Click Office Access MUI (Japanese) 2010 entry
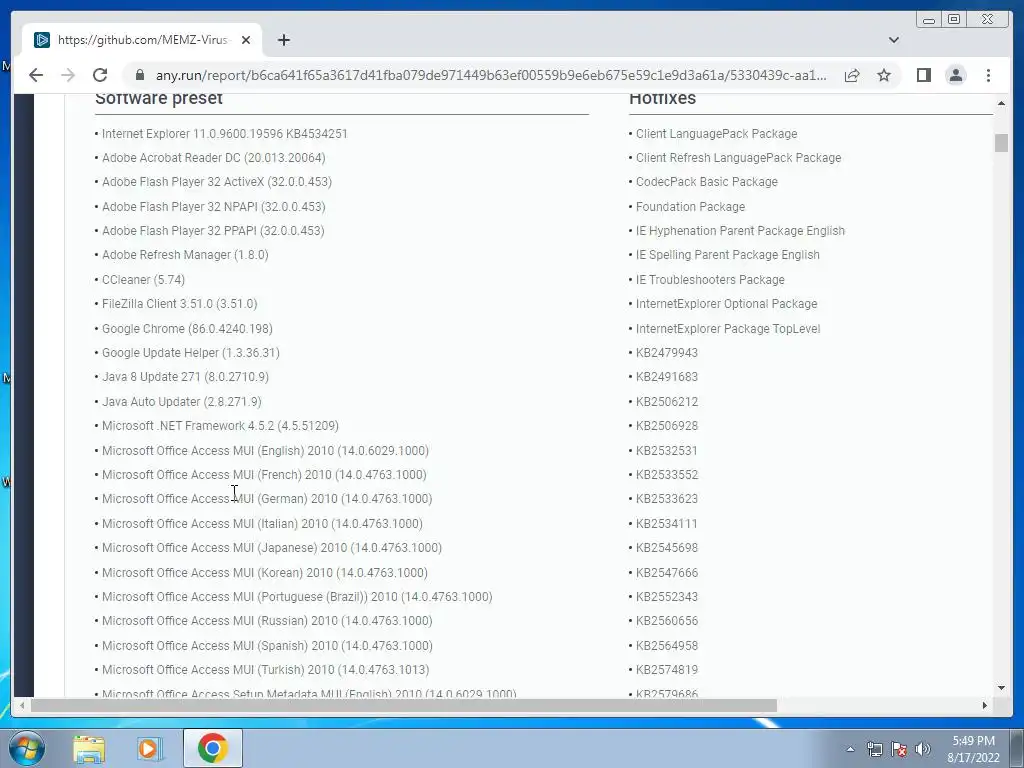This screenshot has width=1024, height=768. click(x=272, y=549)
